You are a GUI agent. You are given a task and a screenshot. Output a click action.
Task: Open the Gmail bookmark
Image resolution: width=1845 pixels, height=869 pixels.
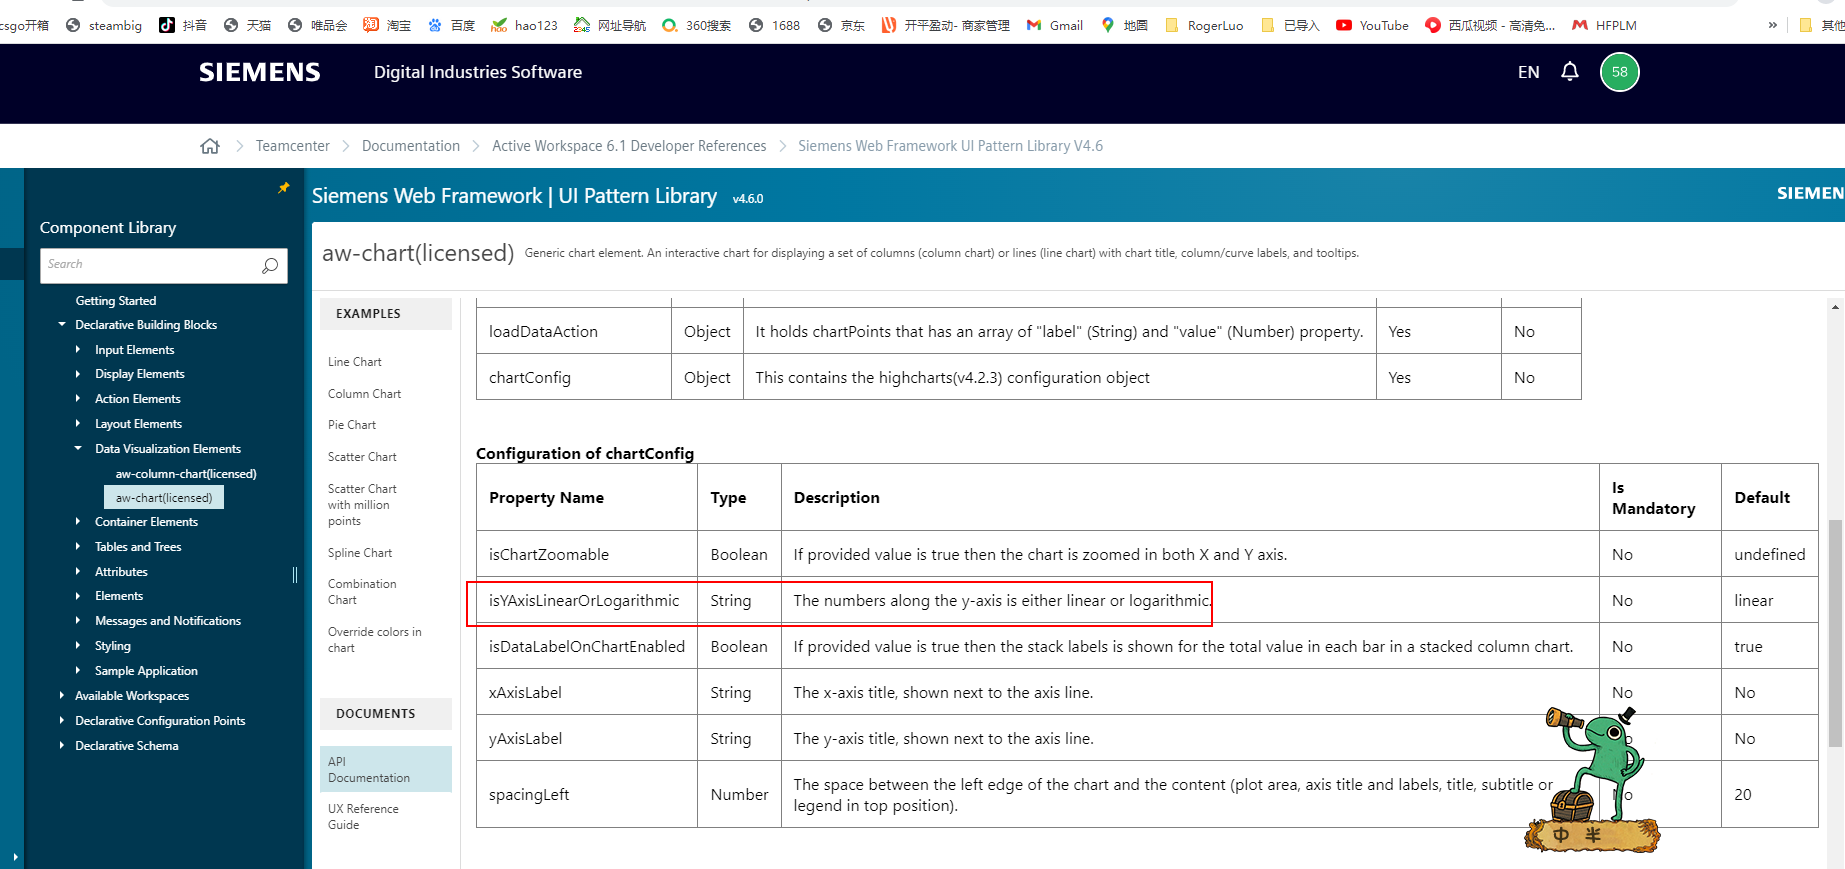click(1055, 25)
